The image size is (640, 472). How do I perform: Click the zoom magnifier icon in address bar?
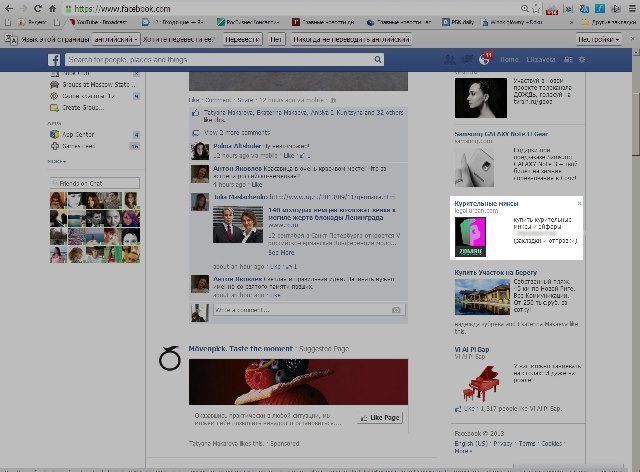point(524,8)
